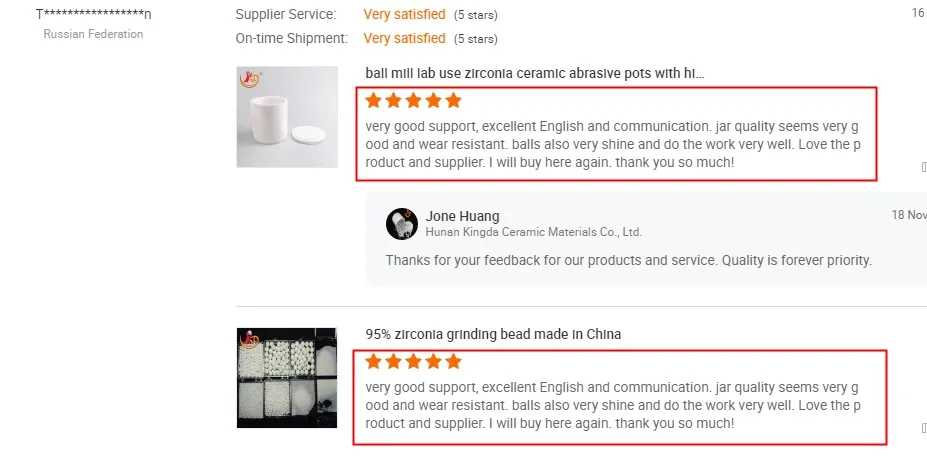Image resolution: width=927 pixels, height=461 pixels.
Task: Open the zirconia grinding beads product thumbnail
Action: pos(287,378)
